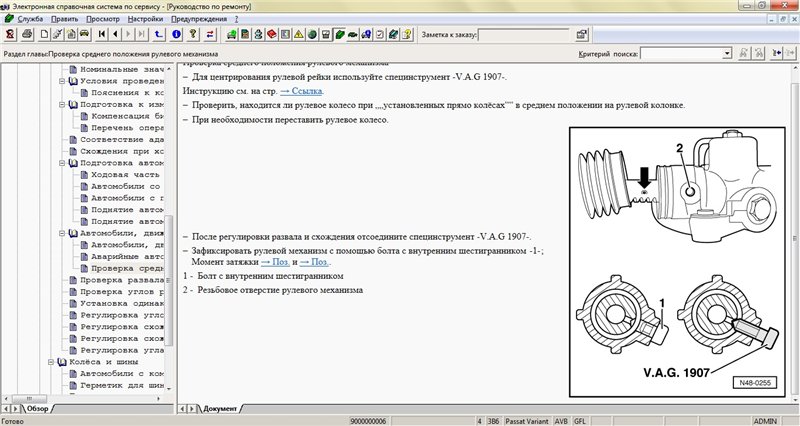Image resolution: width=800 pixels, height=426 pixels.
Task: Click the clipboard checklist toolbar icon
Action: [380, 34]
